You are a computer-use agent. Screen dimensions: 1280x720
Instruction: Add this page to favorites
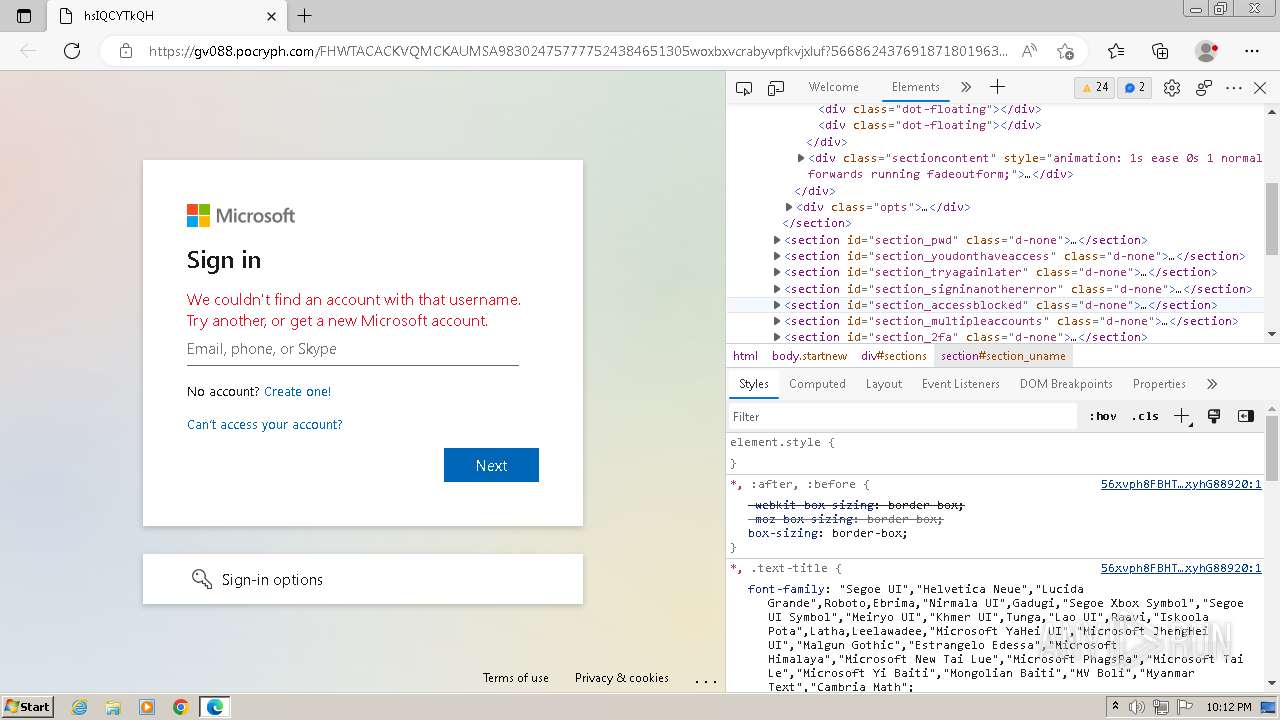[1066, 51]
